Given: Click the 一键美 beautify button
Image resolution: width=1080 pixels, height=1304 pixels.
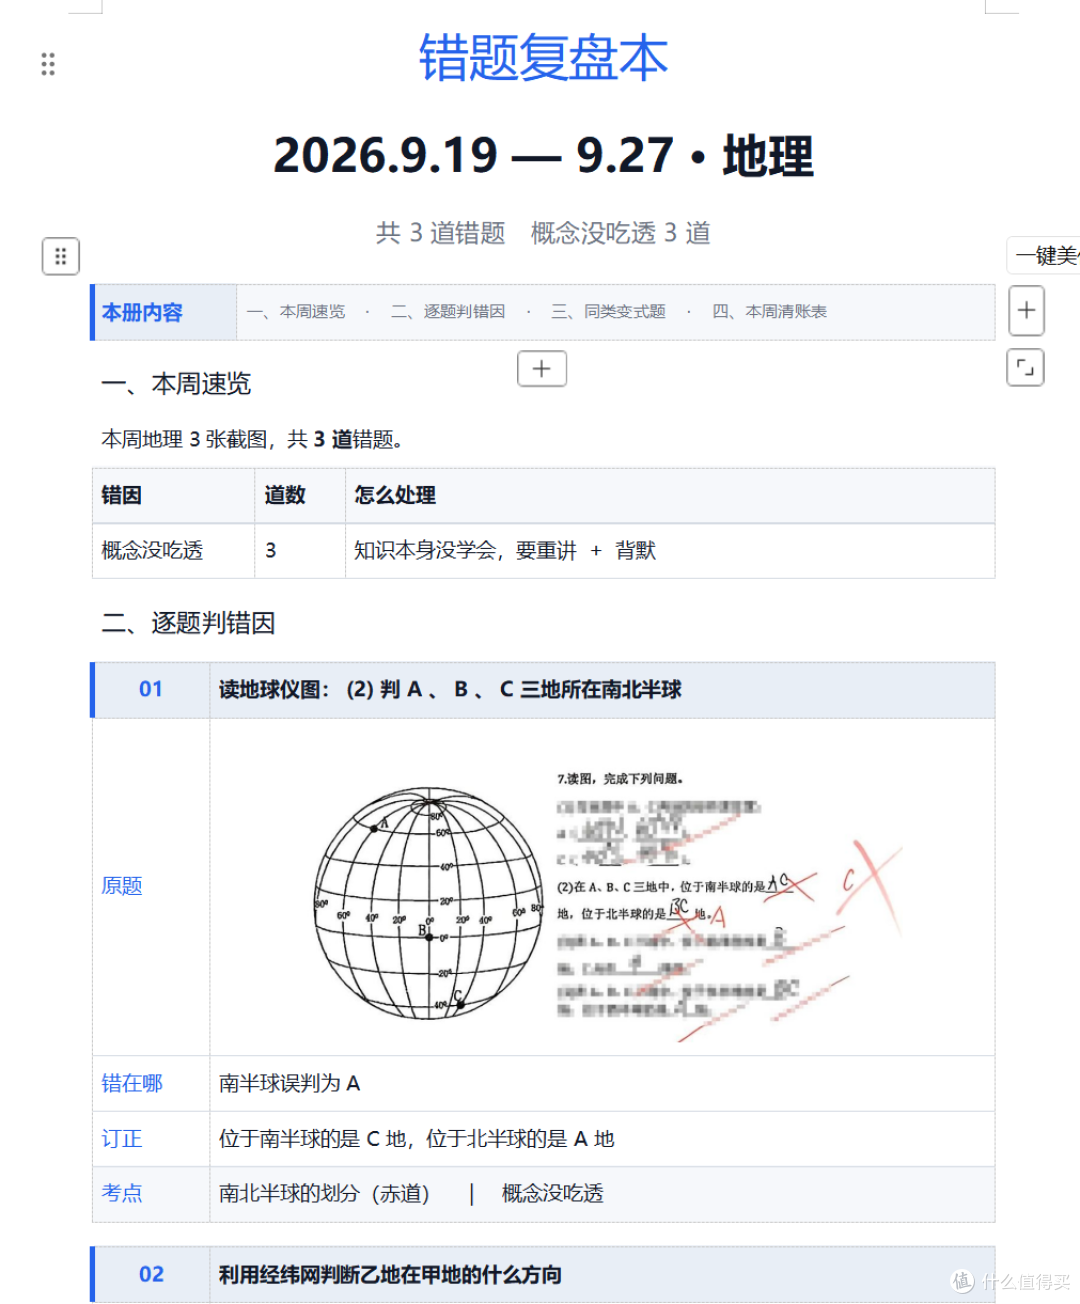Looking at the screenshot, I should (1044, 256).
